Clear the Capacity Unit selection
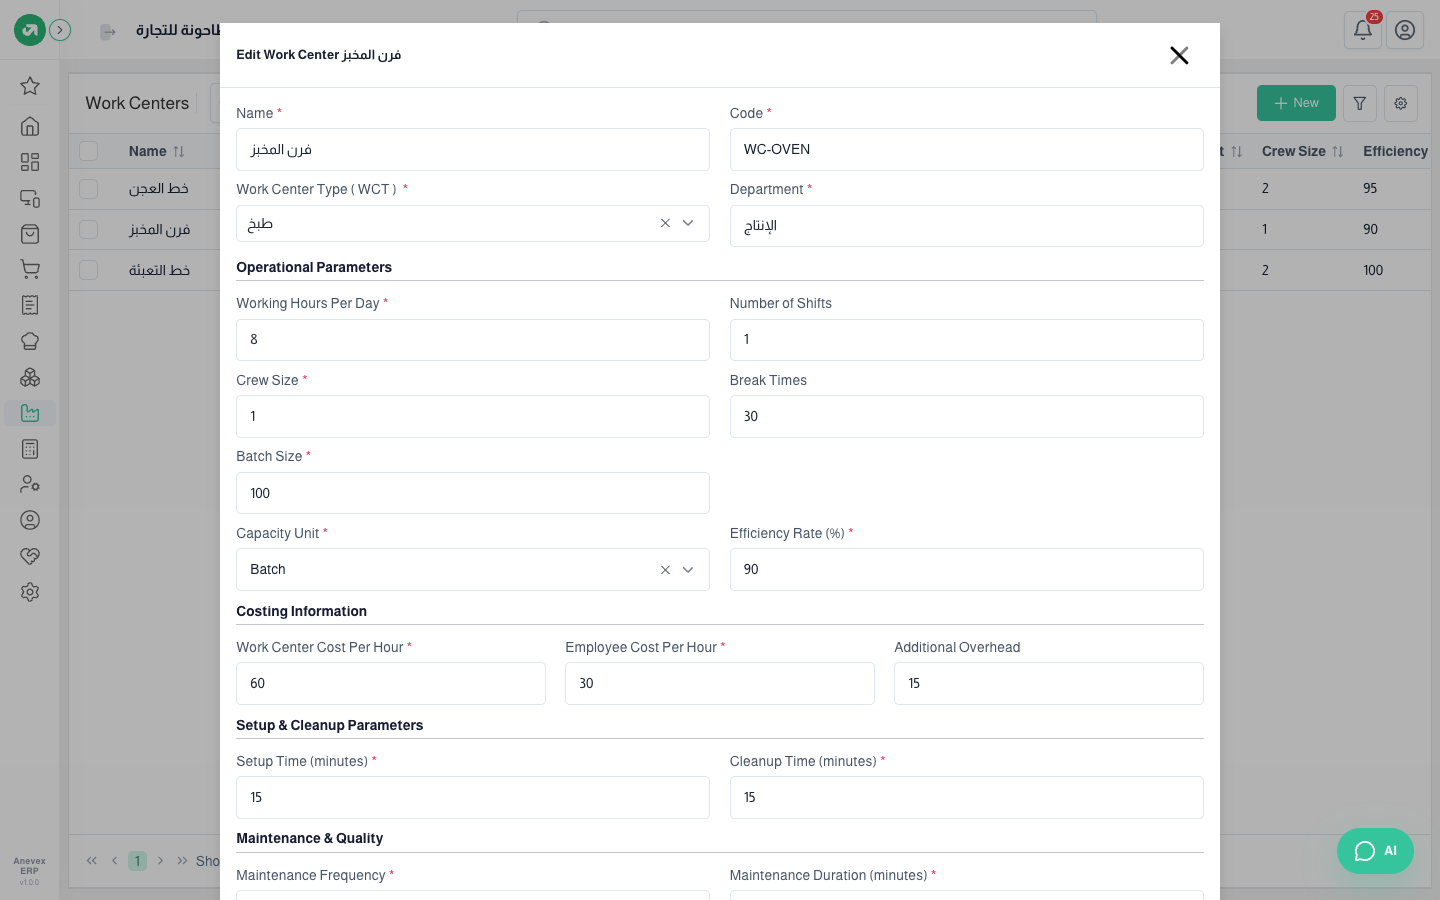This screenshot has height=900, width=1440. point(665,570)
